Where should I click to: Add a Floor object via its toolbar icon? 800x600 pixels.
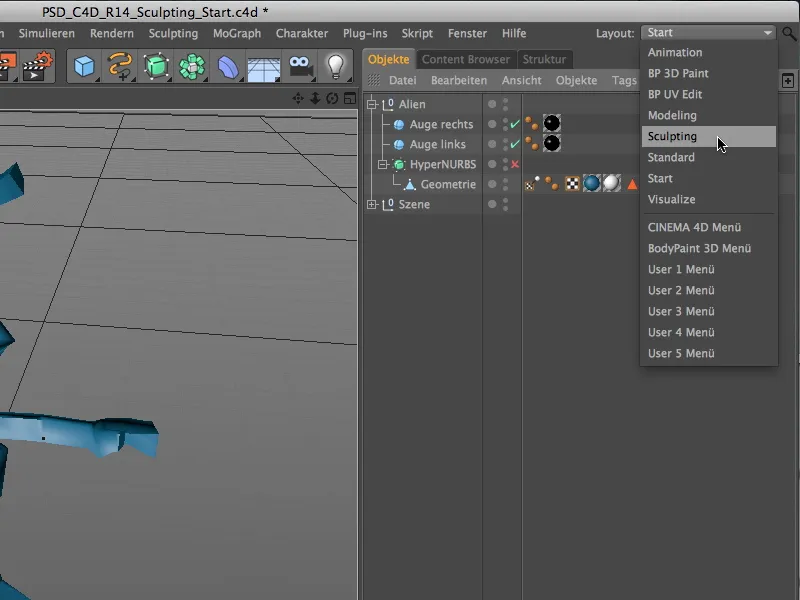click(262, 67)
